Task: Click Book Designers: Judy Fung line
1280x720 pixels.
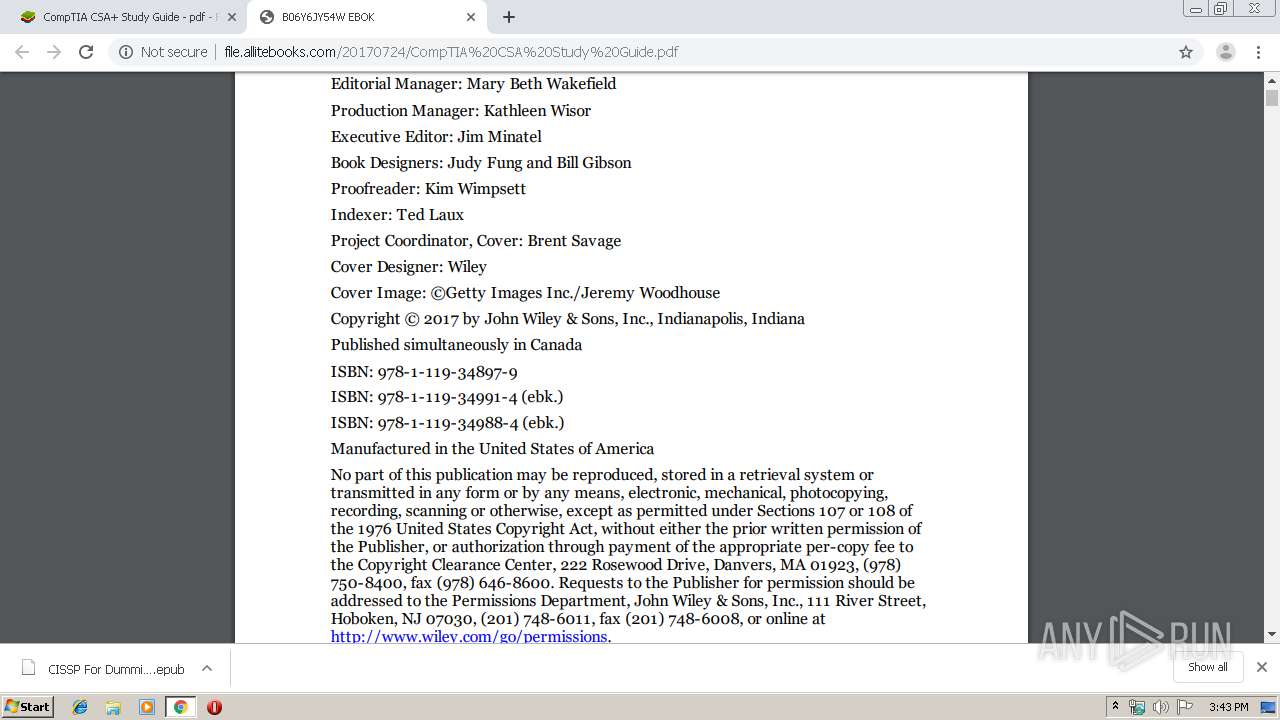Action: [x=481, y=163]
